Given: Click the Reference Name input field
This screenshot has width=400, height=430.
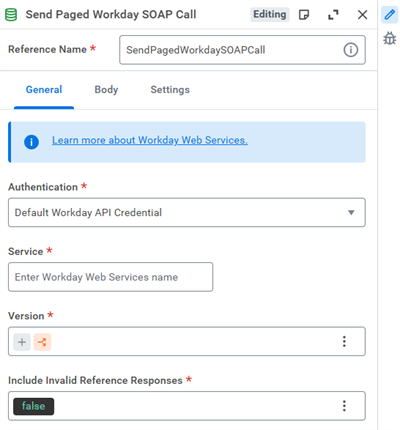Looking at the screenshot, I should 242,50.
